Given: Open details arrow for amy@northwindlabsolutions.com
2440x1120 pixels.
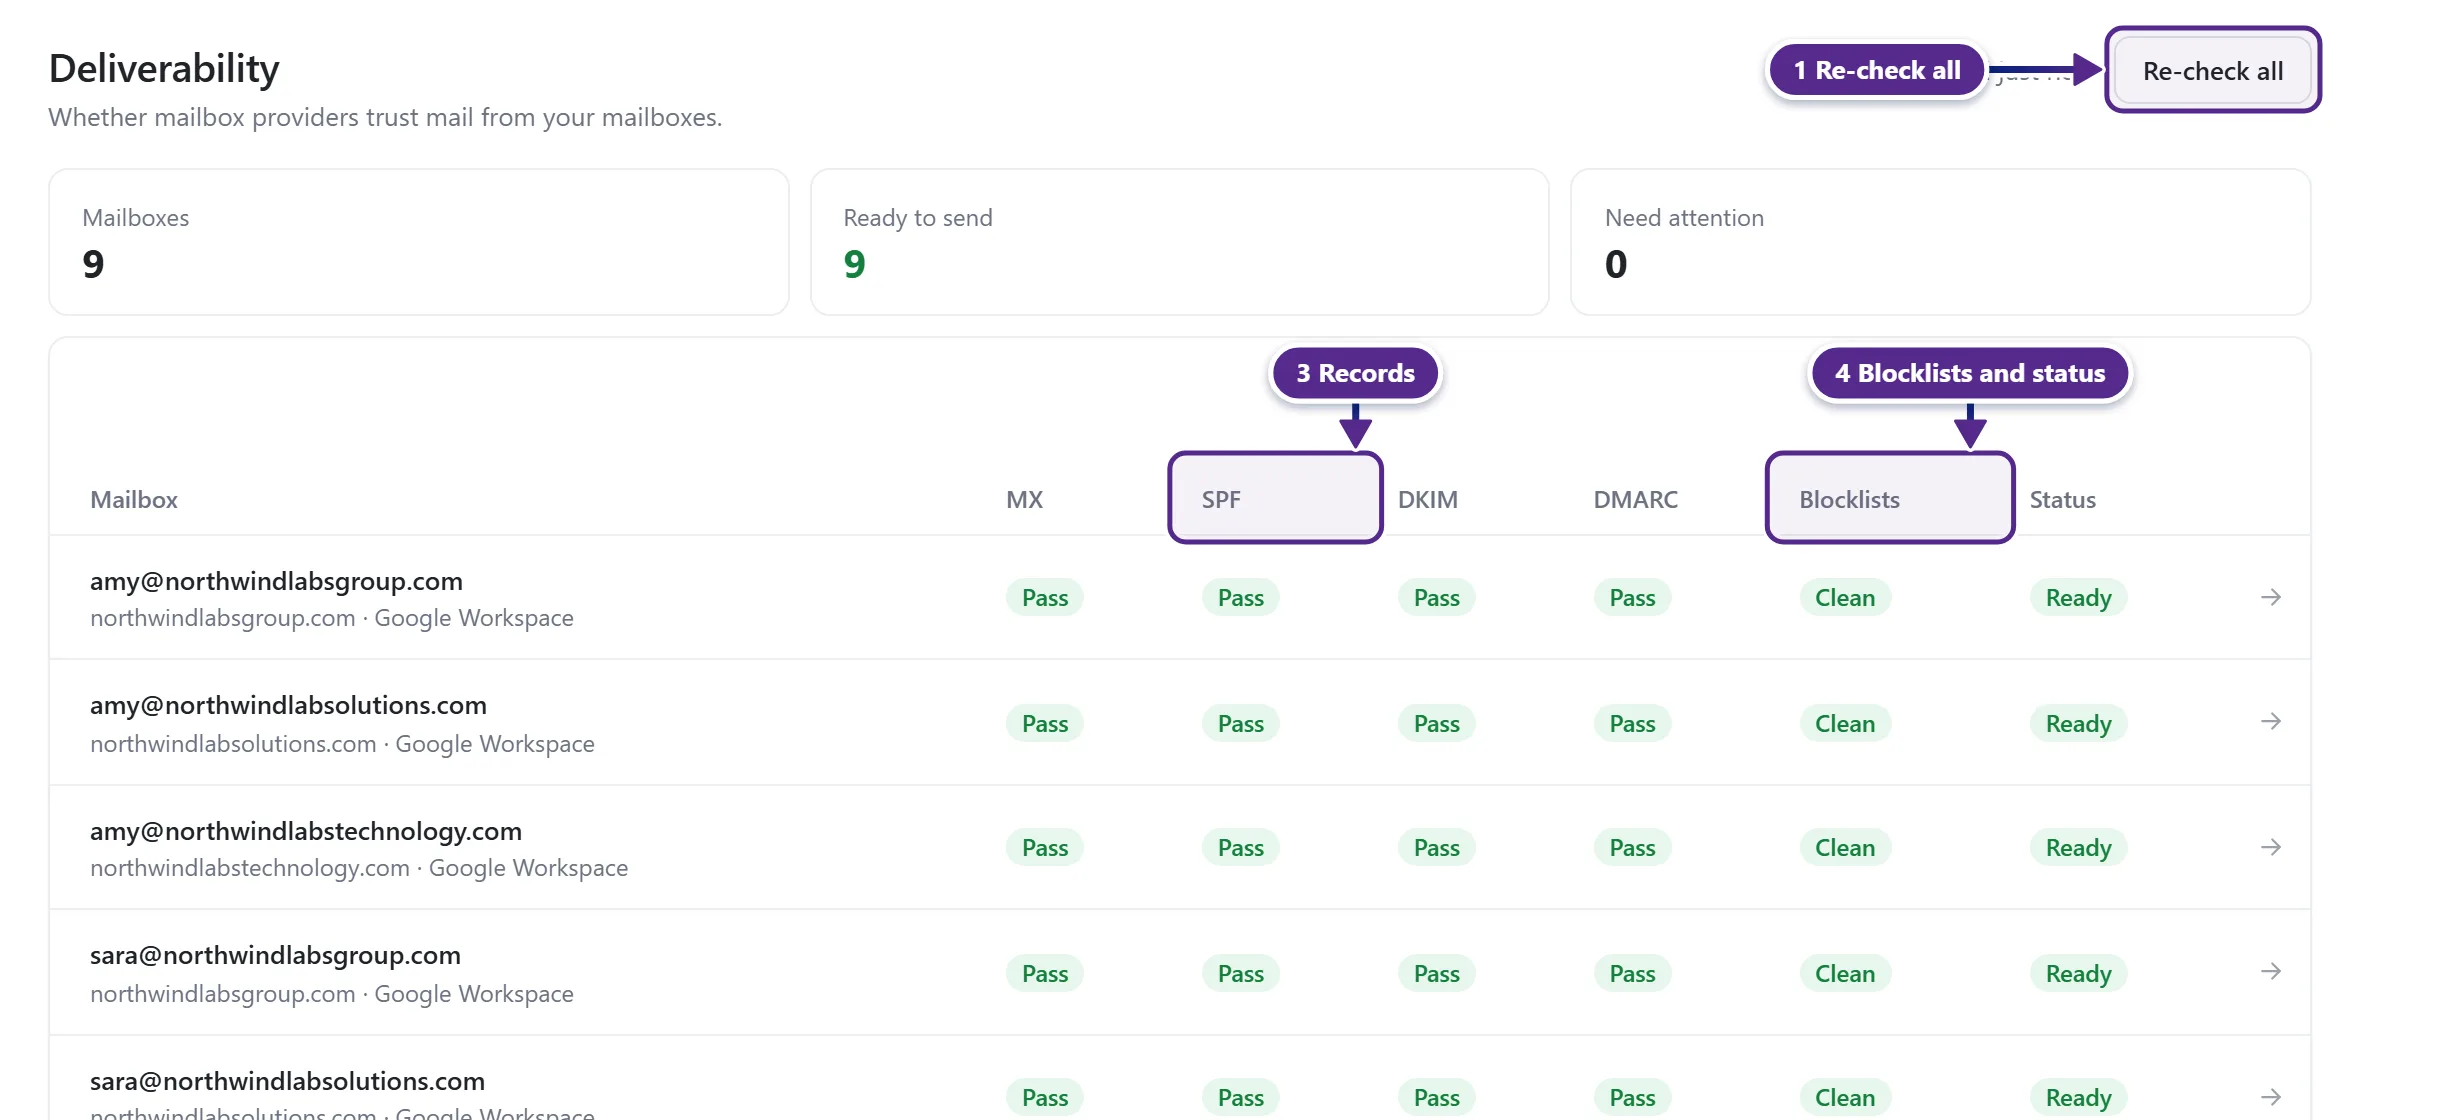Looking at the screenshot, I should coord(2270,721).
